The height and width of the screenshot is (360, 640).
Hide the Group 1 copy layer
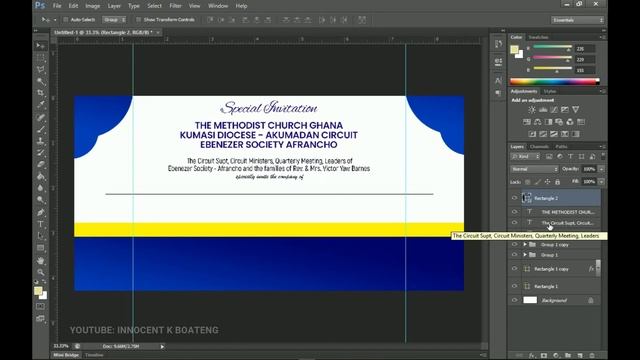[x=514, y=244]
